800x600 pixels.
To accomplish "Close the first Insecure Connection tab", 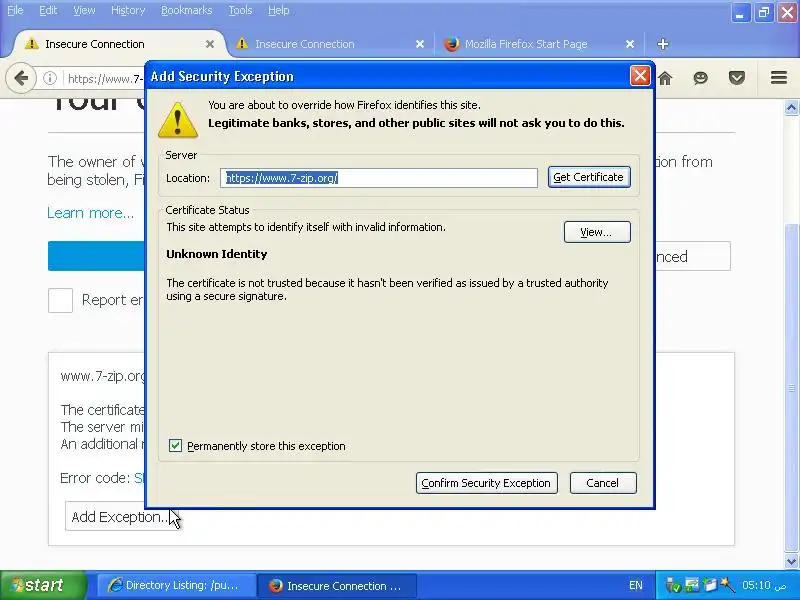I will point(210,44).
